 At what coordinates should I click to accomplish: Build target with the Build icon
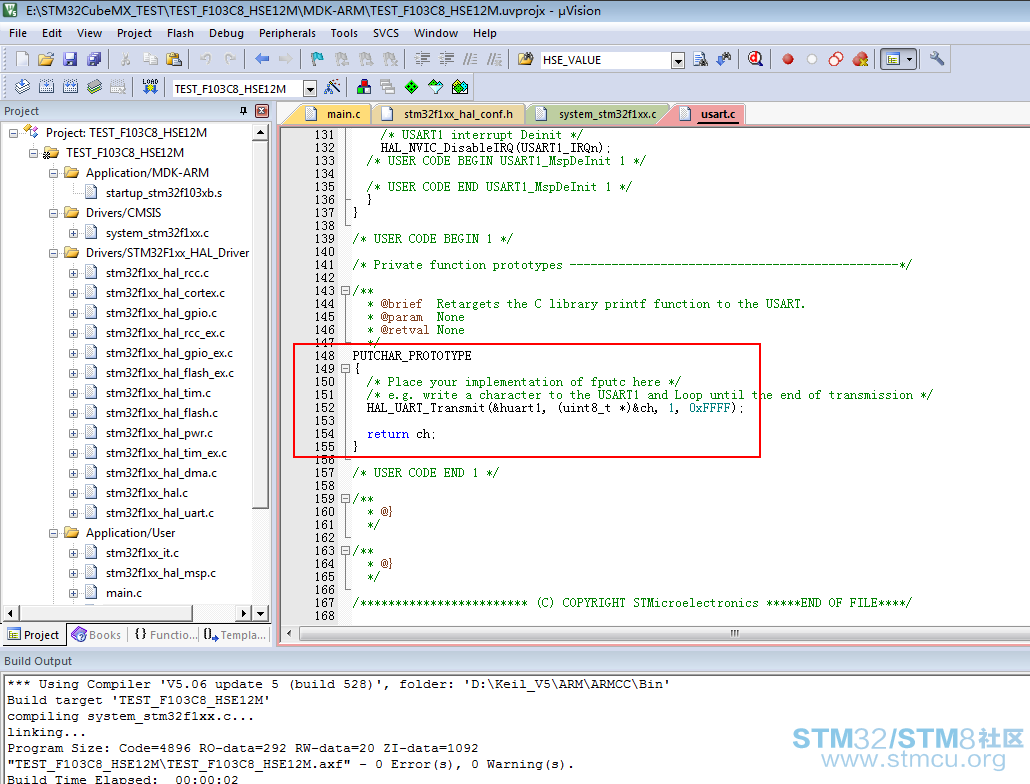[46, 87]
